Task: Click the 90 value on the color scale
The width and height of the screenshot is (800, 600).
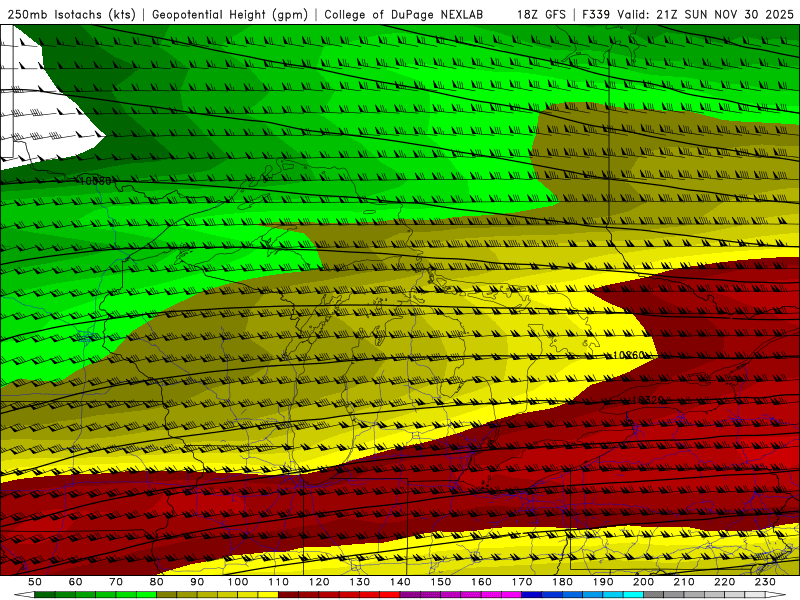Action: click(x=197, y=582)
